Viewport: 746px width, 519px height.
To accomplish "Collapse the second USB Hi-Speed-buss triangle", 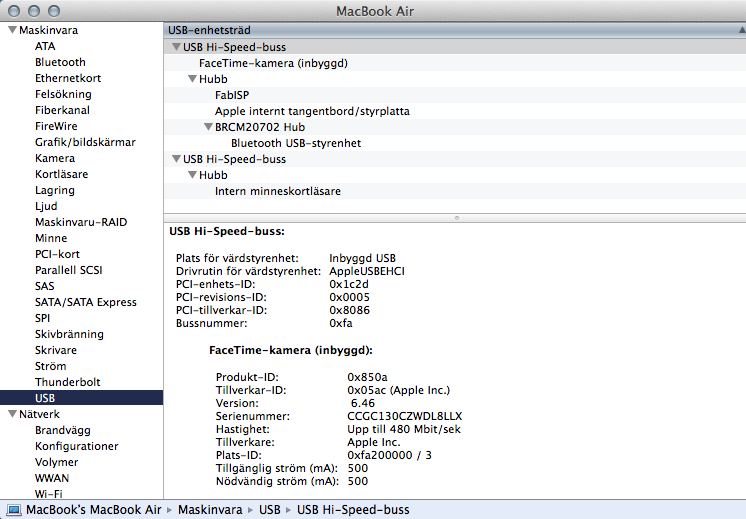I will pyautogui.click(x=177, y=158).
